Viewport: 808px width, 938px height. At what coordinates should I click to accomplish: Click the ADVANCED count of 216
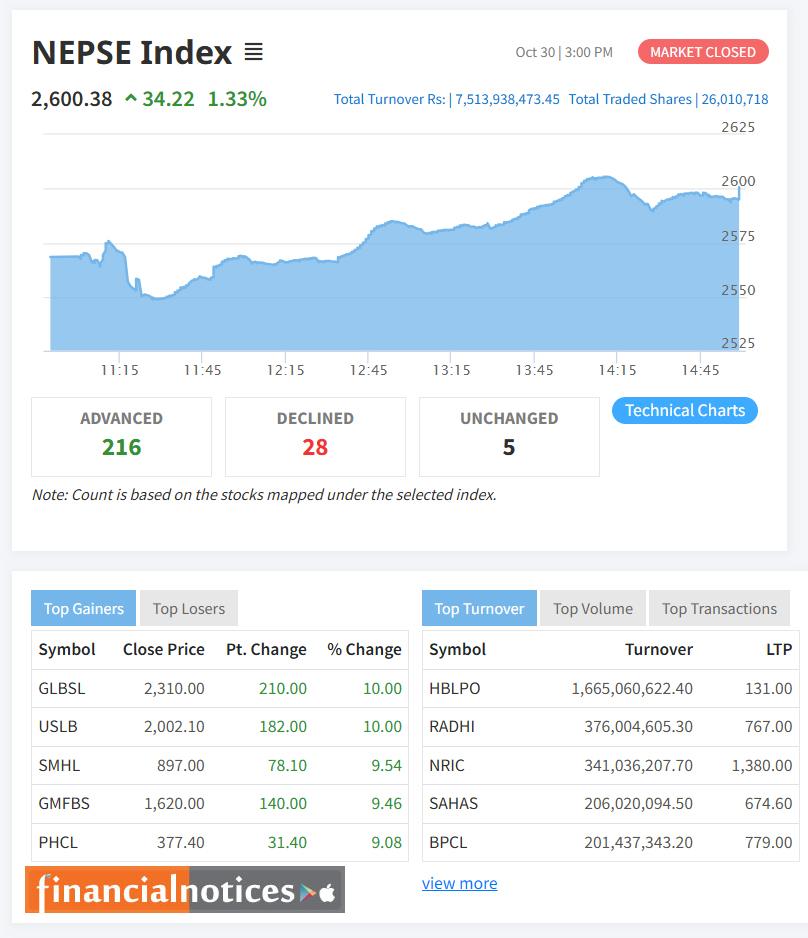pos(121,449)
